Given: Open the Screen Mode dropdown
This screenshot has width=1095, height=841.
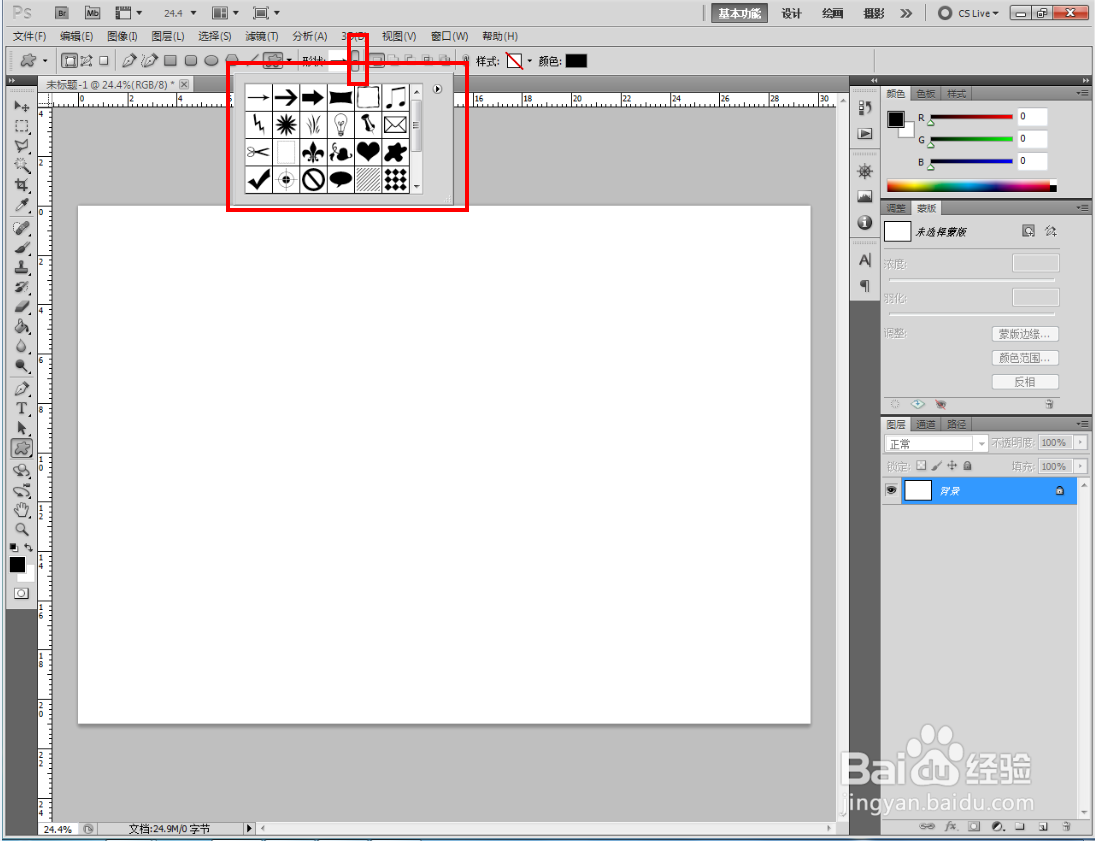Looking at the screenshot, I should click(x=266, y=13).
